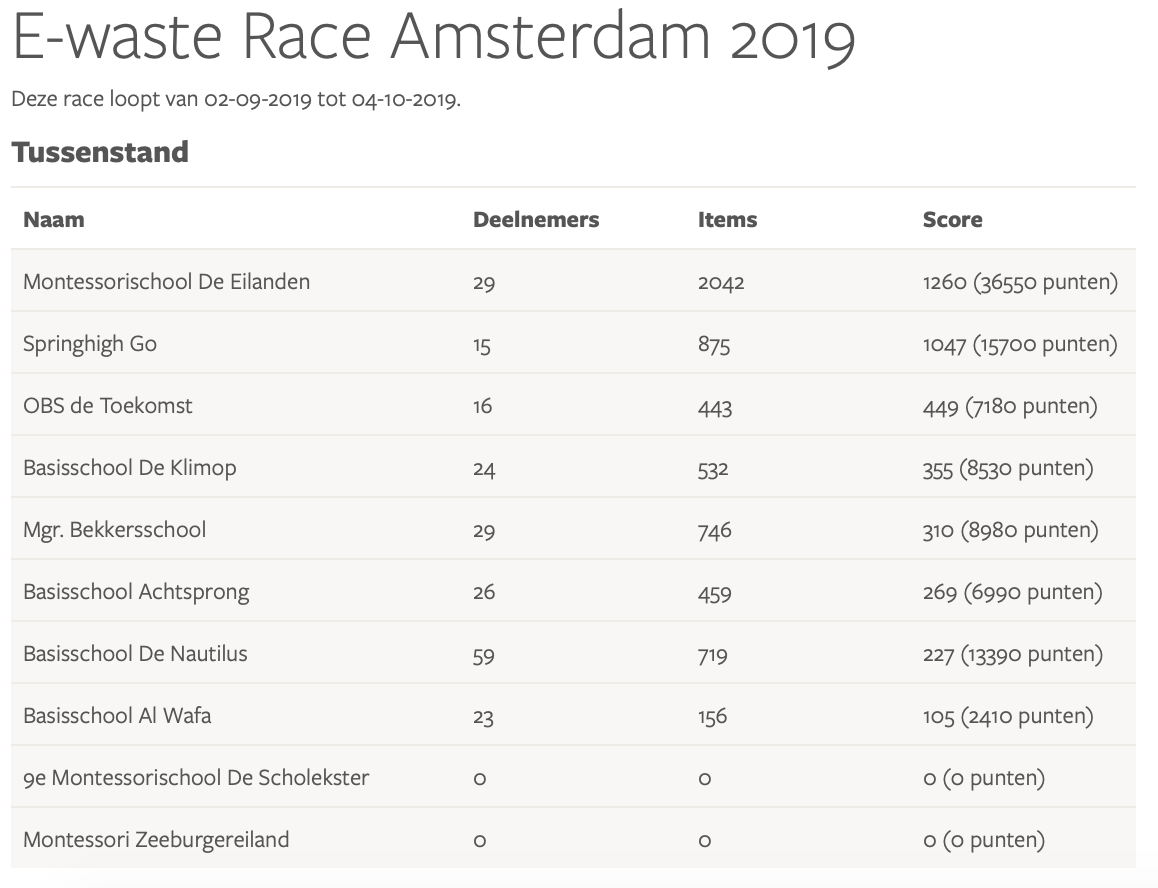Click Basisschool Al Wafa name
Screen dimensions: 1158x888
click(x=117, y=716)
